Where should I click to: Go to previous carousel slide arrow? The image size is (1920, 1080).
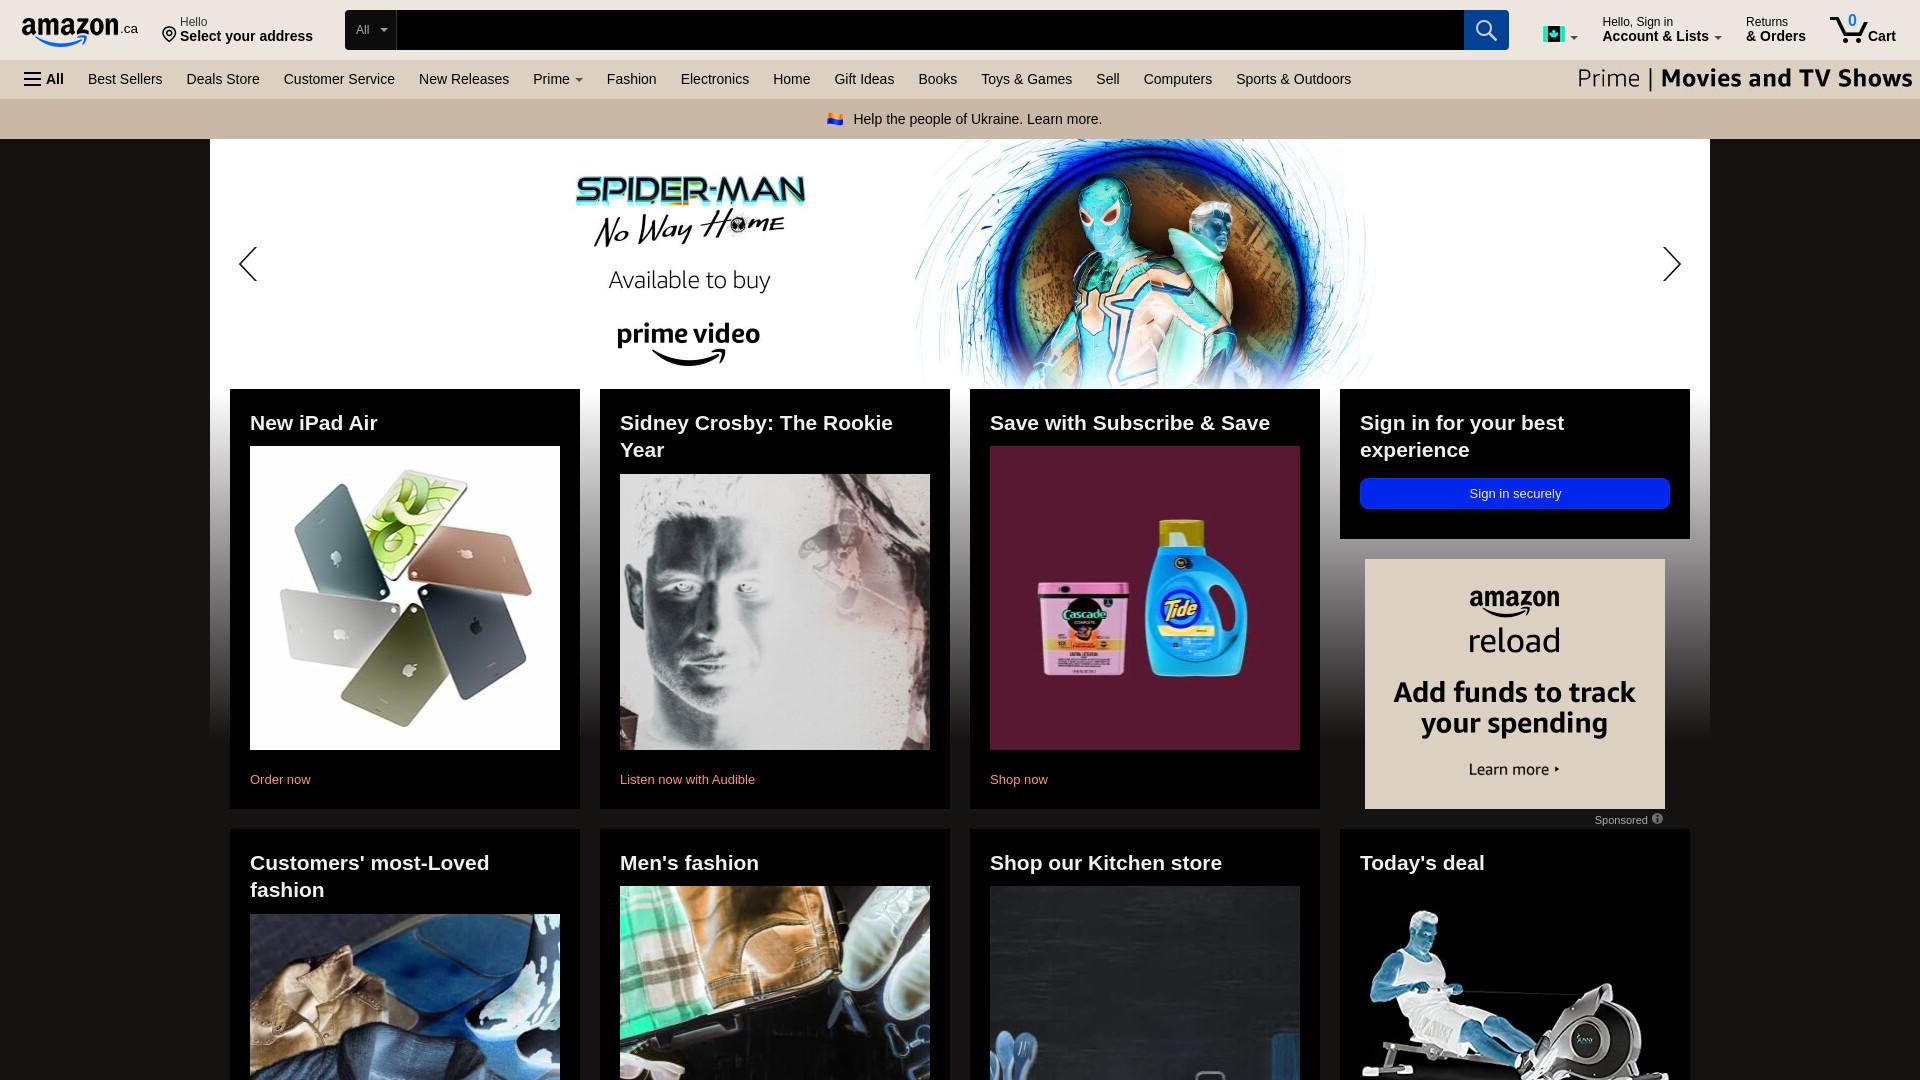pos(248,264)
